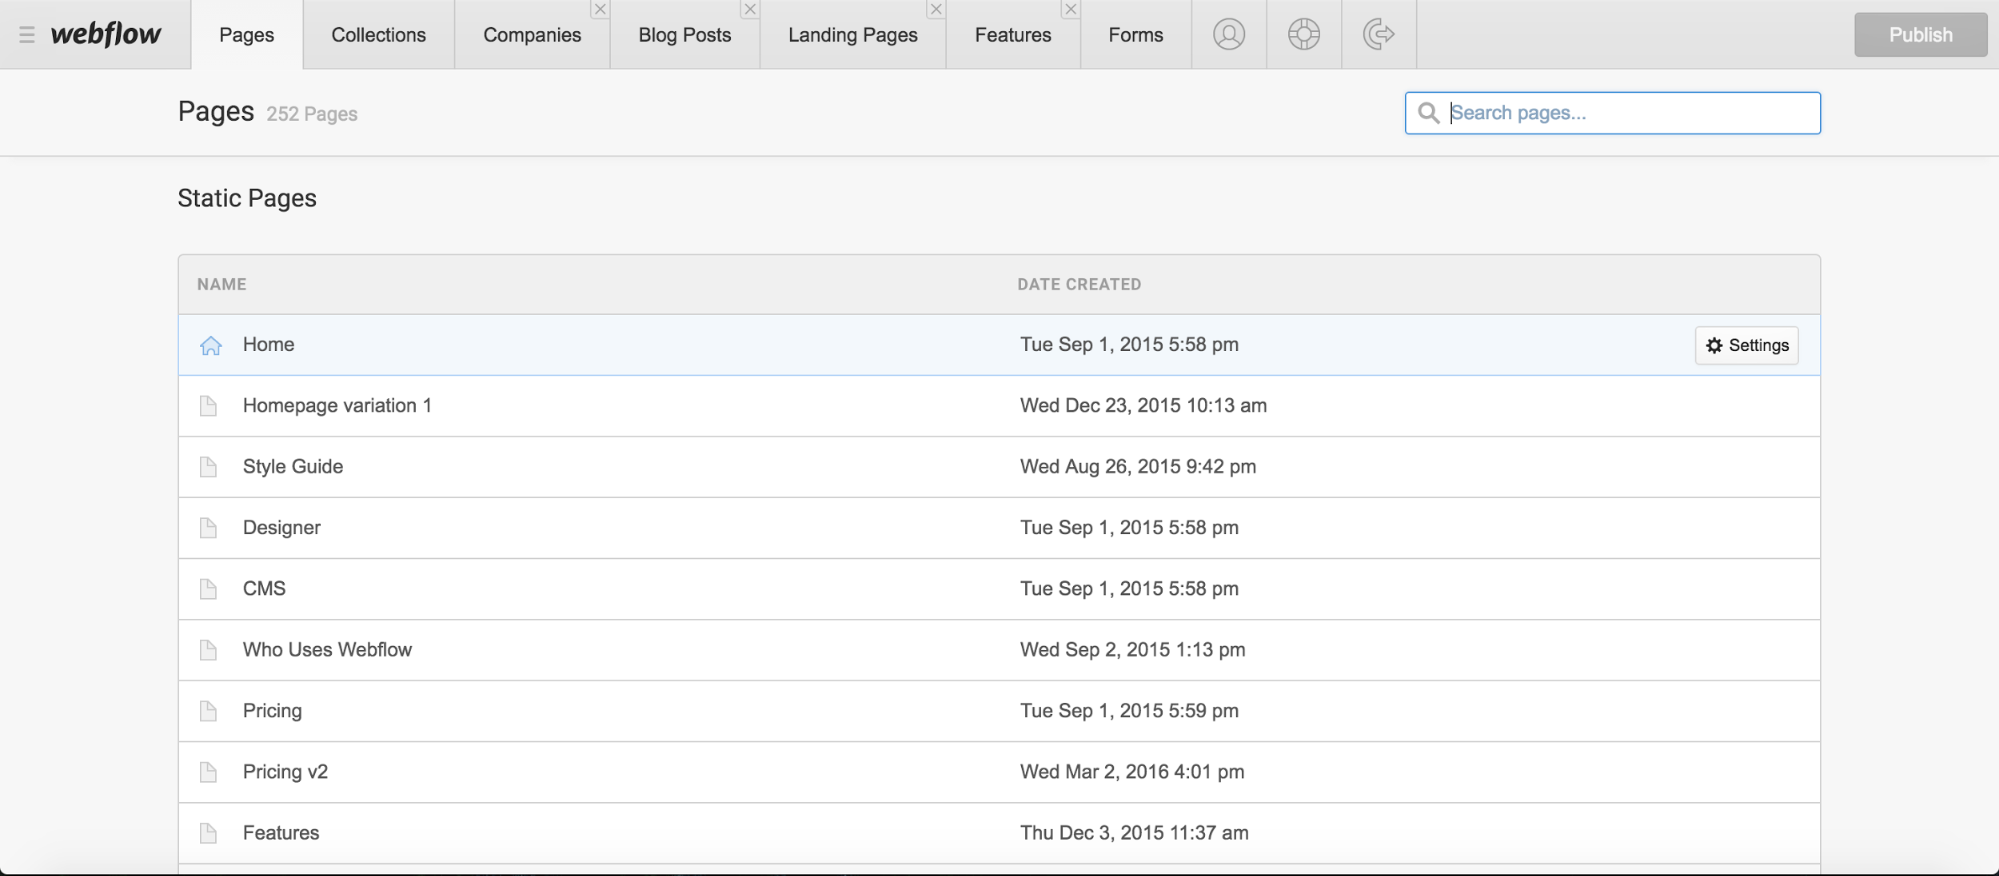Click the Home page house icon
Screen dimensions: 1999x876
click(210, 346)
